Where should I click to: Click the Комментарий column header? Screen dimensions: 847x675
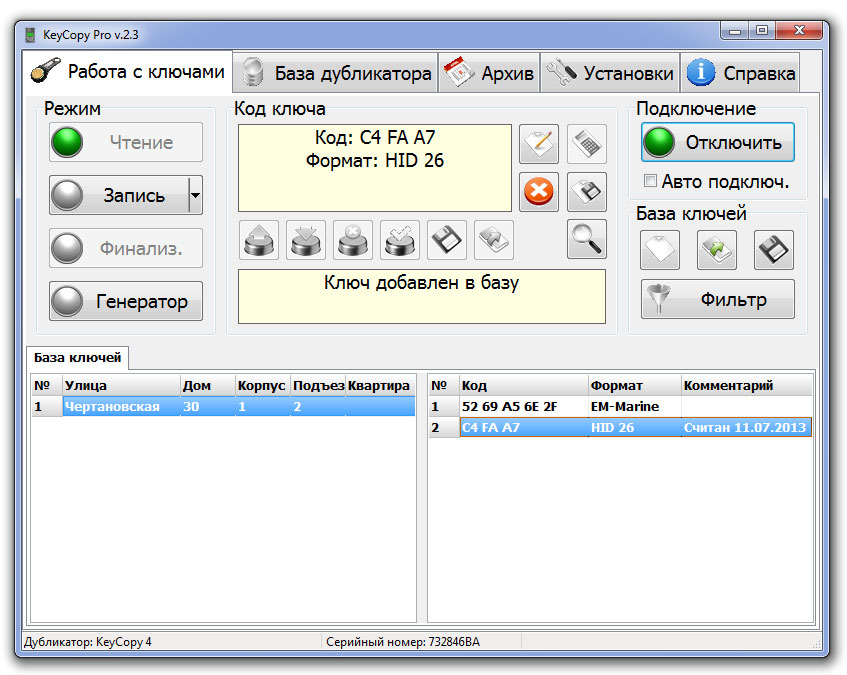[747, 386]
